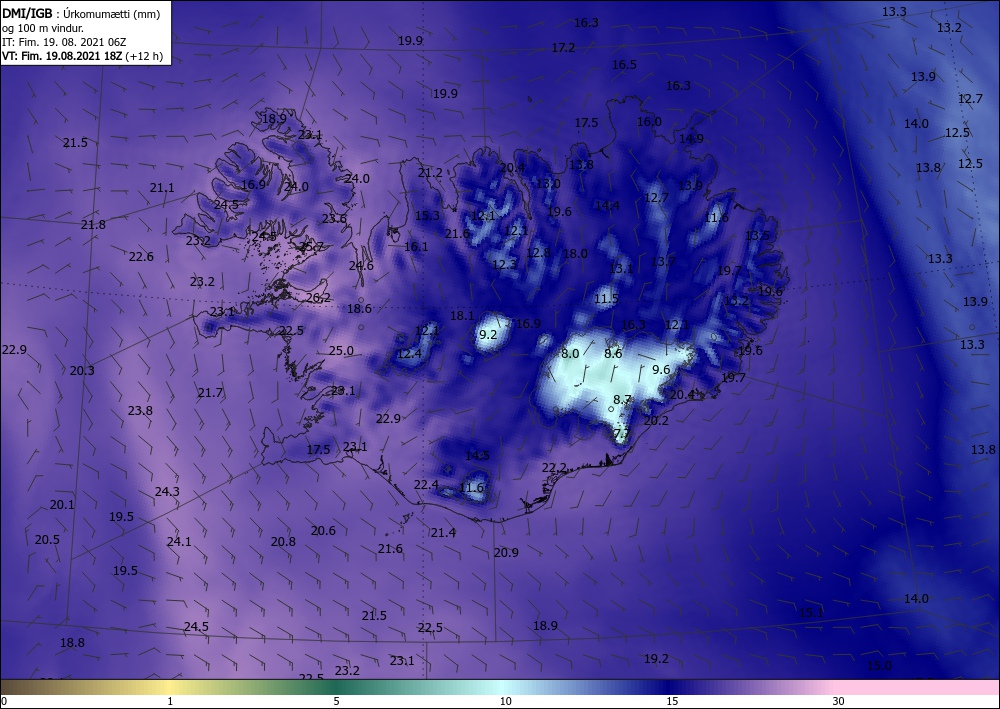The image size is (1000, 709).
Task: Click the 14.5 value in south Iceland
Action: [477, 455]
